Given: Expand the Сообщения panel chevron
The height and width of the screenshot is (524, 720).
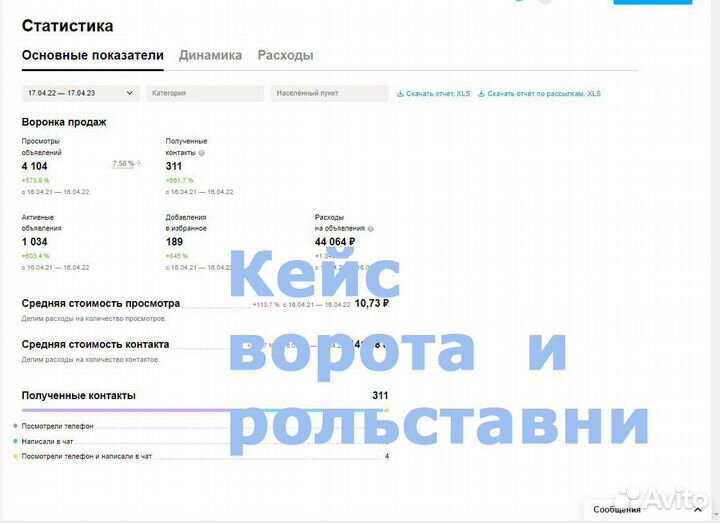Looking at the screenshot, I should [698, 510].
